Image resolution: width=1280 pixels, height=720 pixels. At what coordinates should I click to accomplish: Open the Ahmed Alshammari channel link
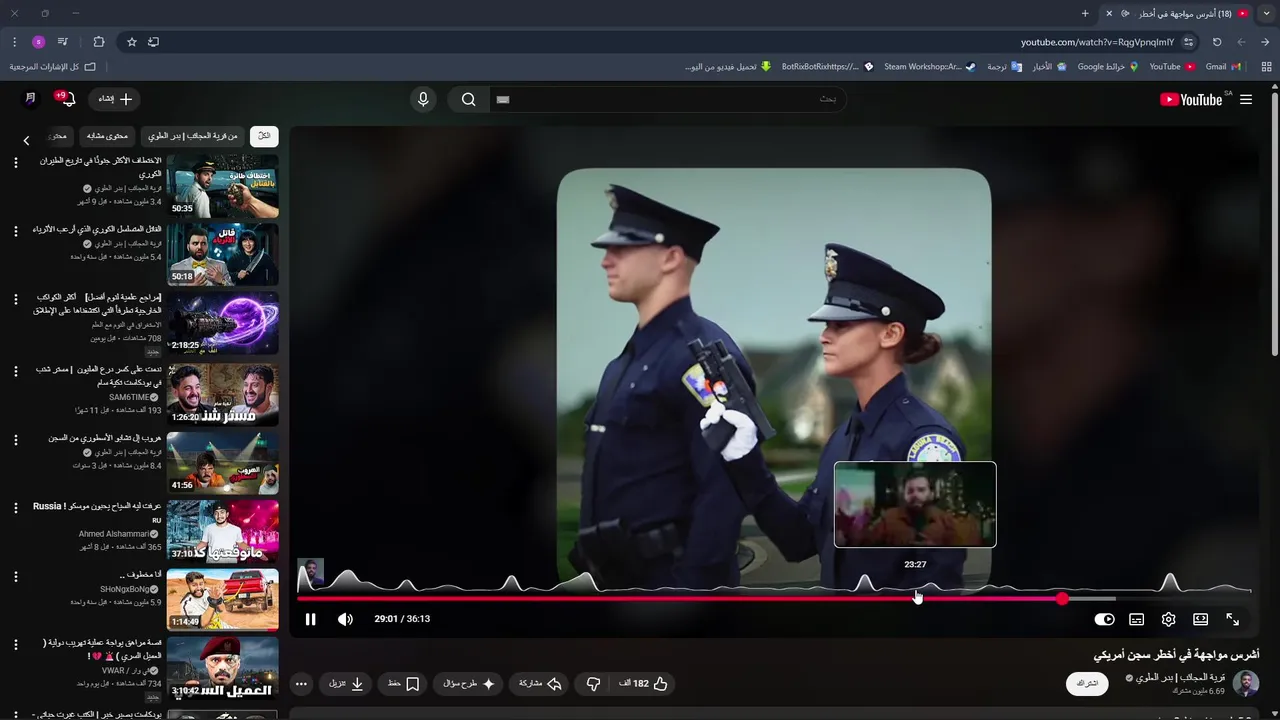pos(113,534)
